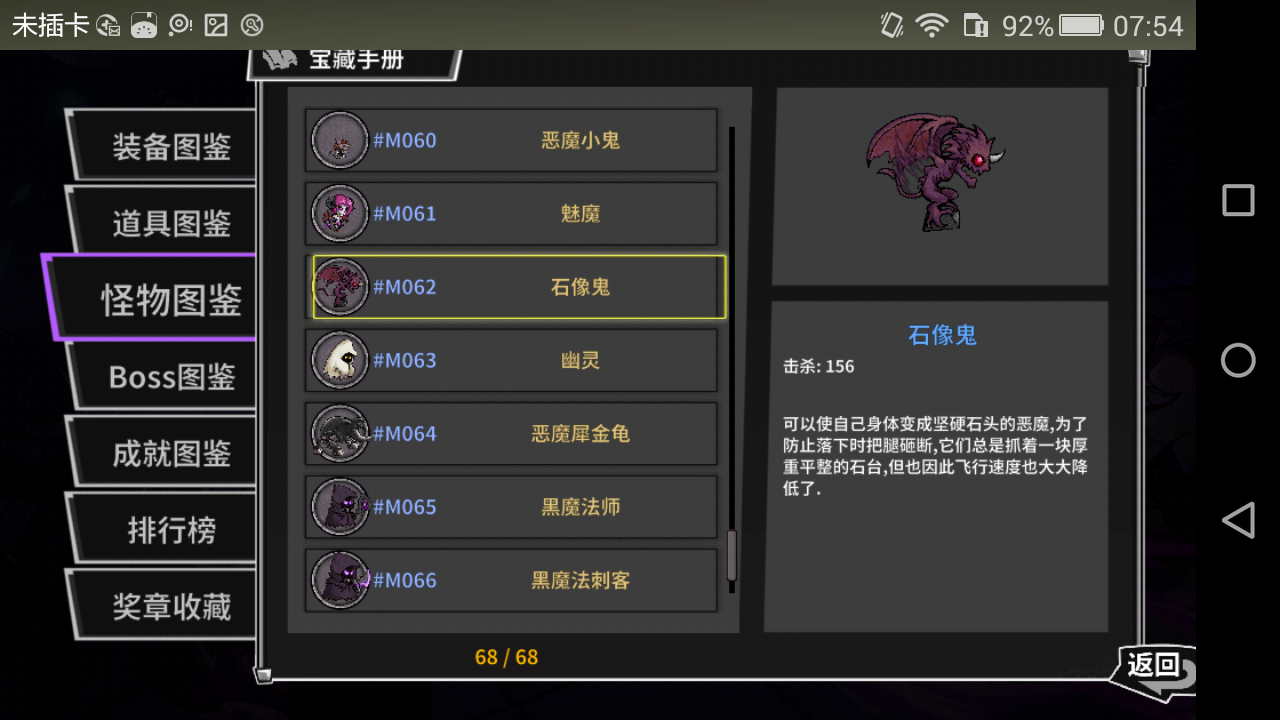Choose the 幽灵 ghost portrait icon
The height and width of the screenshot is (720, 1280).
340,360
